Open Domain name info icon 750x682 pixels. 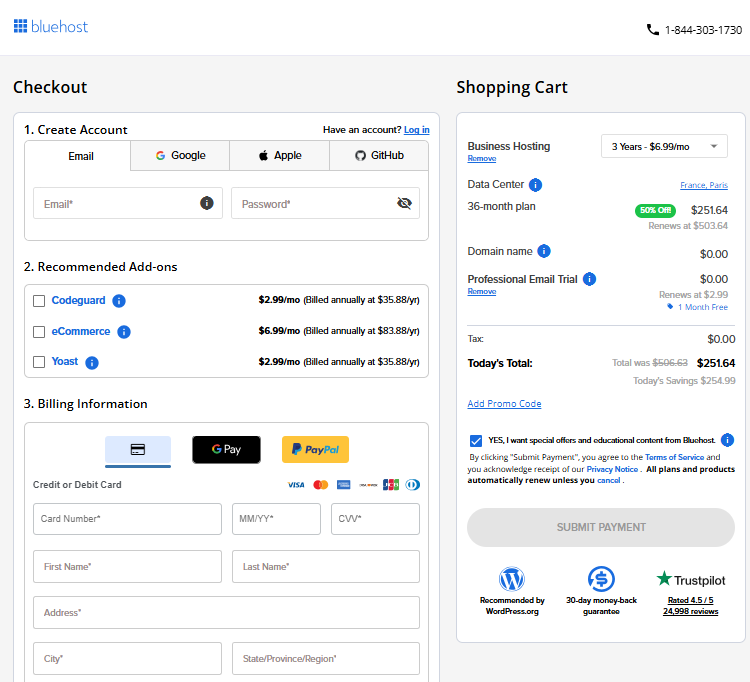544,251
